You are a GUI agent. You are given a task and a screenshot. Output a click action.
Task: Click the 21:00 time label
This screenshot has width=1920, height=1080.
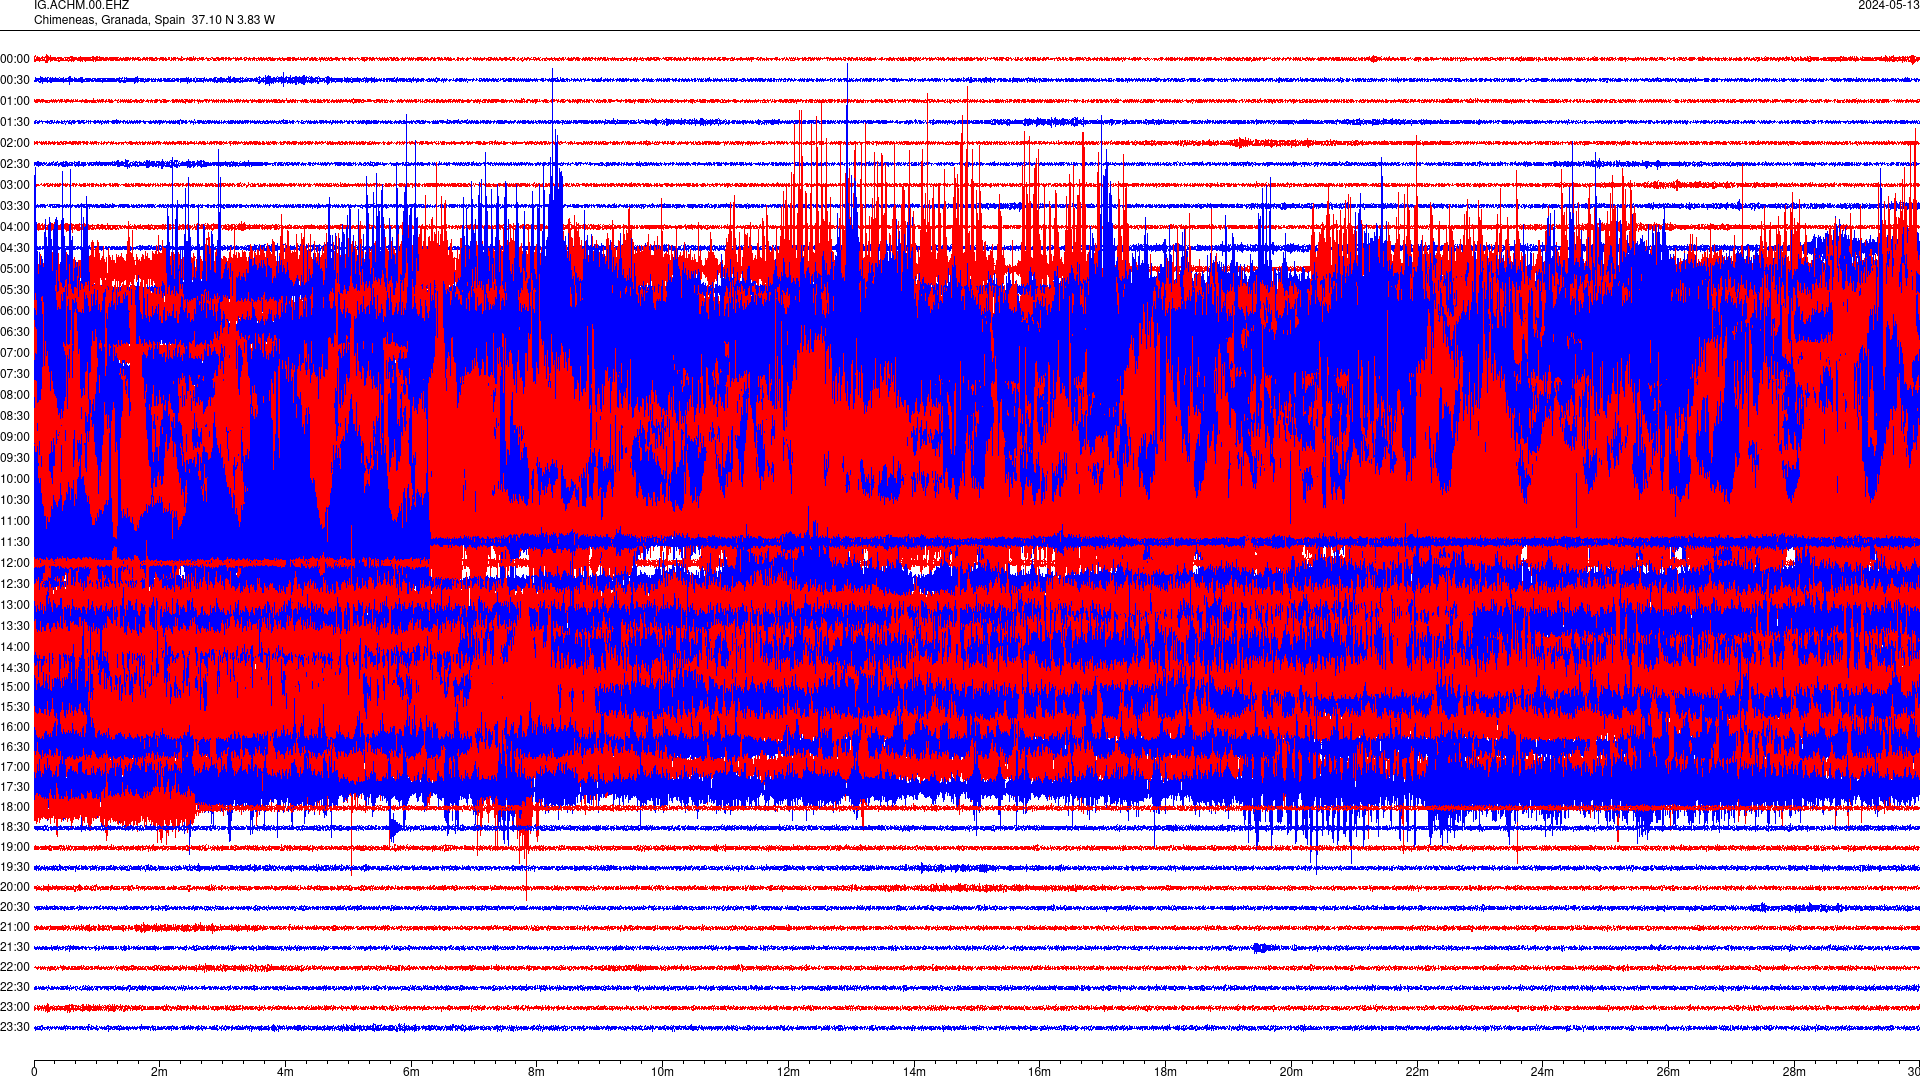(15, 927)
